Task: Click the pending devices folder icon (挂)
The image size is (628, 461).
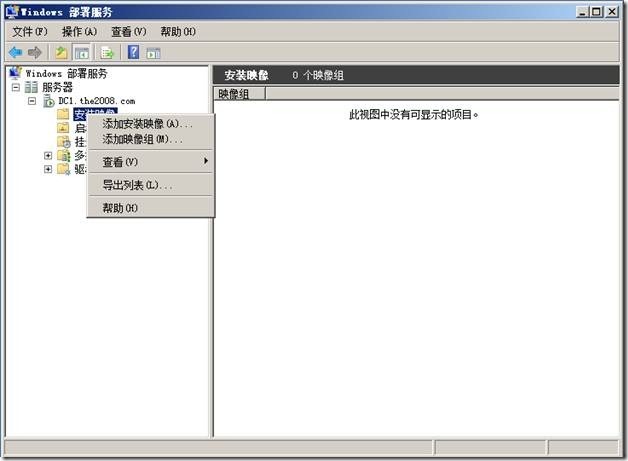Action: point(64,142)
